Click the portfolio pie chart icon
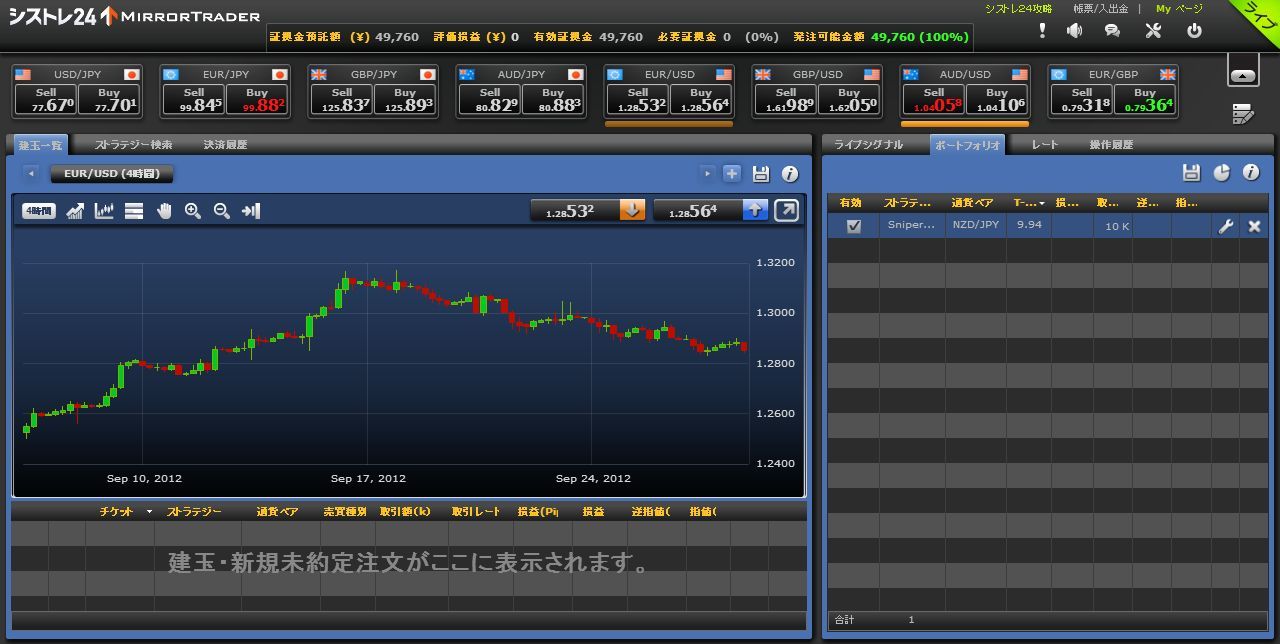1280x644 pixels. 1221,173
